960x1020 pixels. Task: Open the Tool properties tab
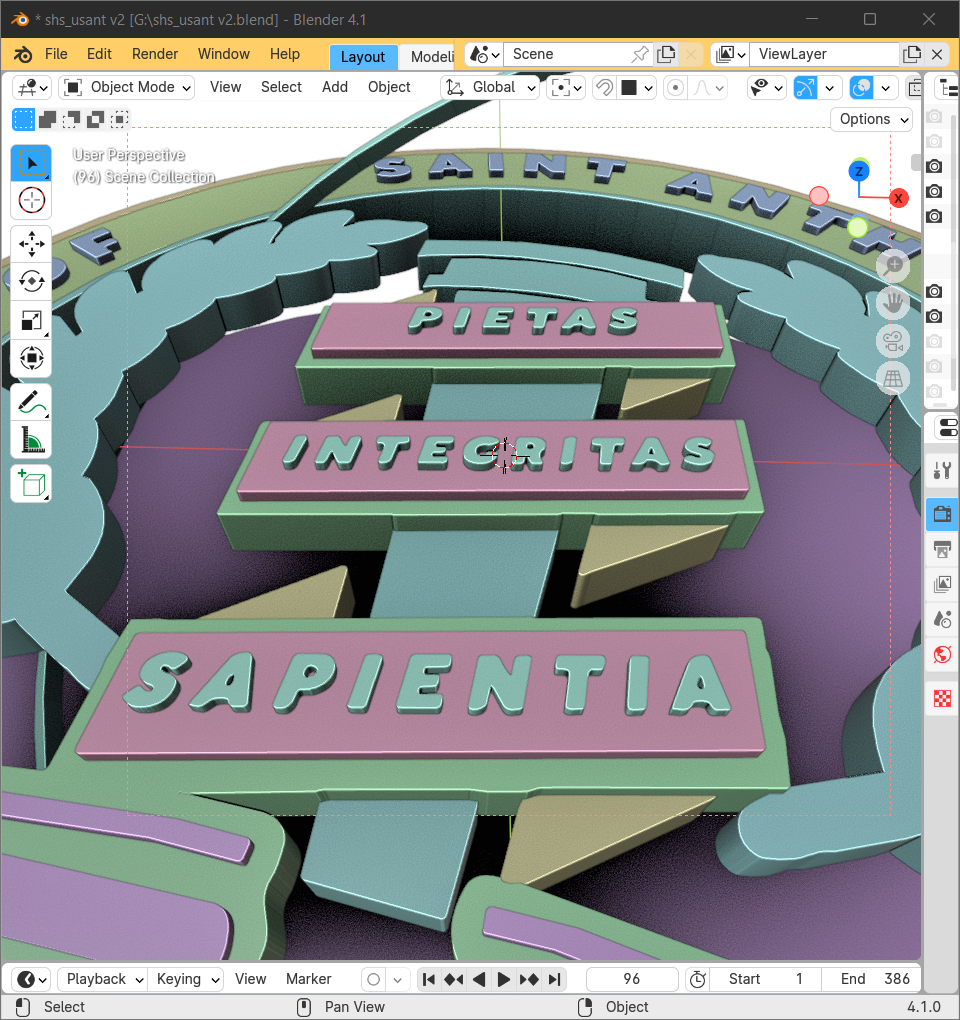click(942, 470)
